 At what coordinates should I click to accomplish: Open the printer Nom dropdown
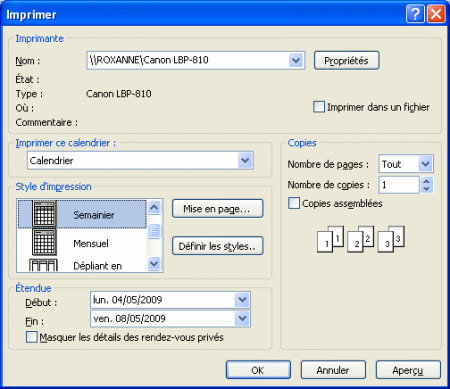(x=296, y=60)
